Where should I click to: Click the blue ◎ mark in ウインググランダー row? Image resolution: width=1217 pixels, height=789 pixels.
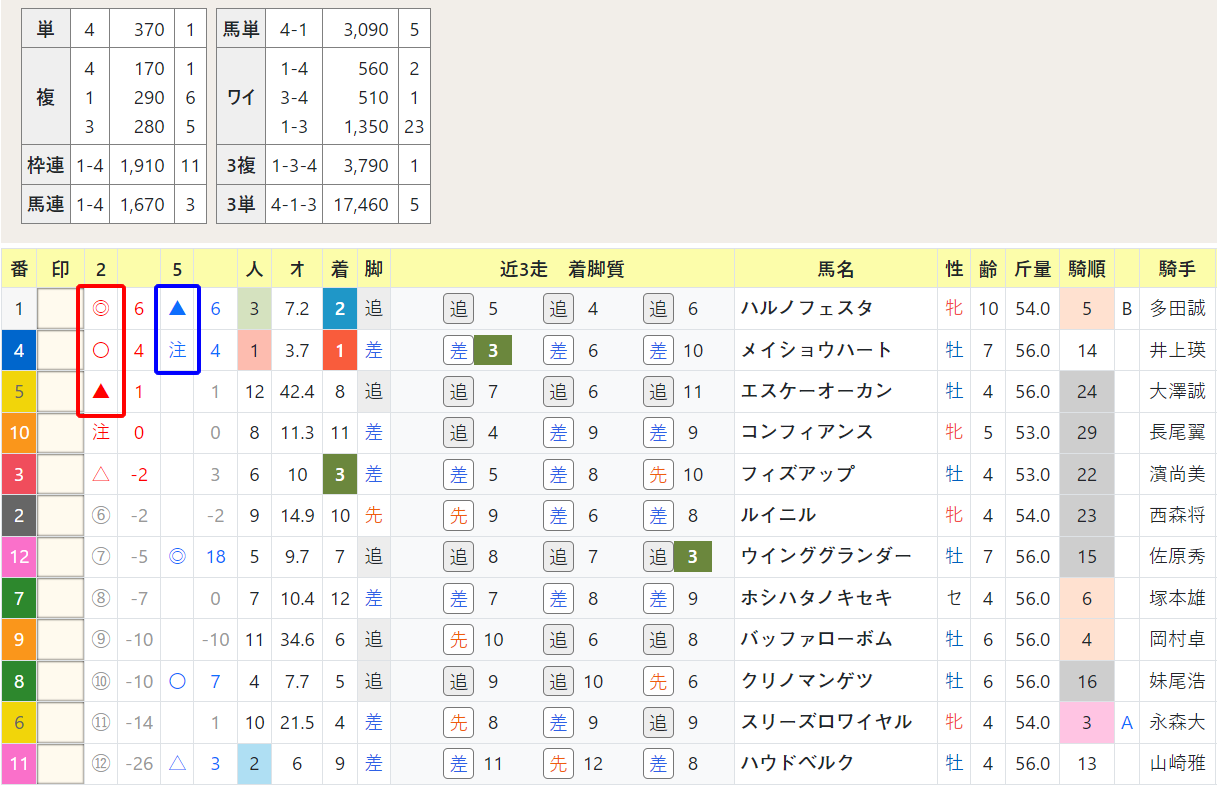[x=178, y=557]
